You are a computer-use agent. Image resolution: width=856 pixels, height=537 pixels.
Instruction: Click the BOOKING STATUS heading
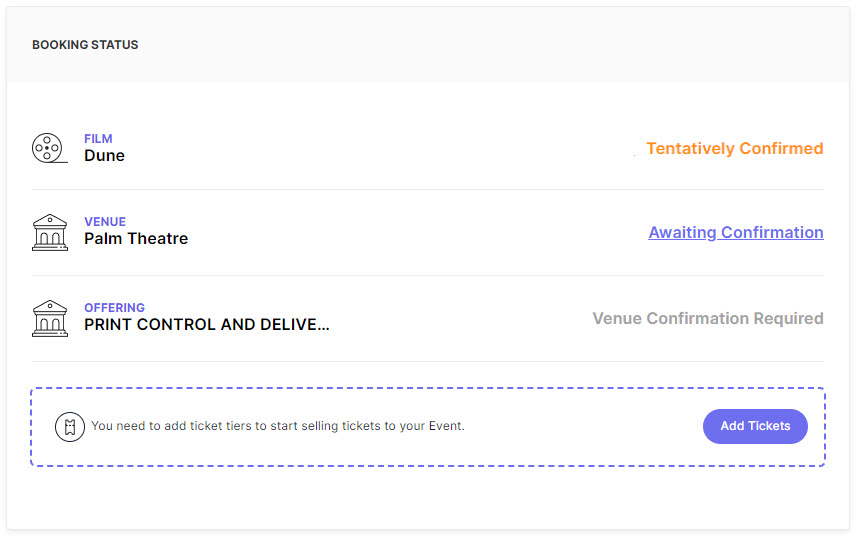click(x=85, y=45)
